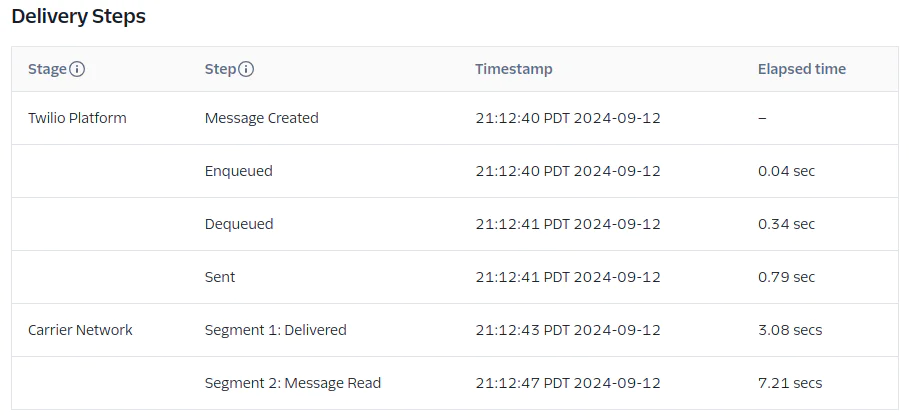Click the Enqueued step row
Screen dimensions: 909x419
(x=238, y=171)
